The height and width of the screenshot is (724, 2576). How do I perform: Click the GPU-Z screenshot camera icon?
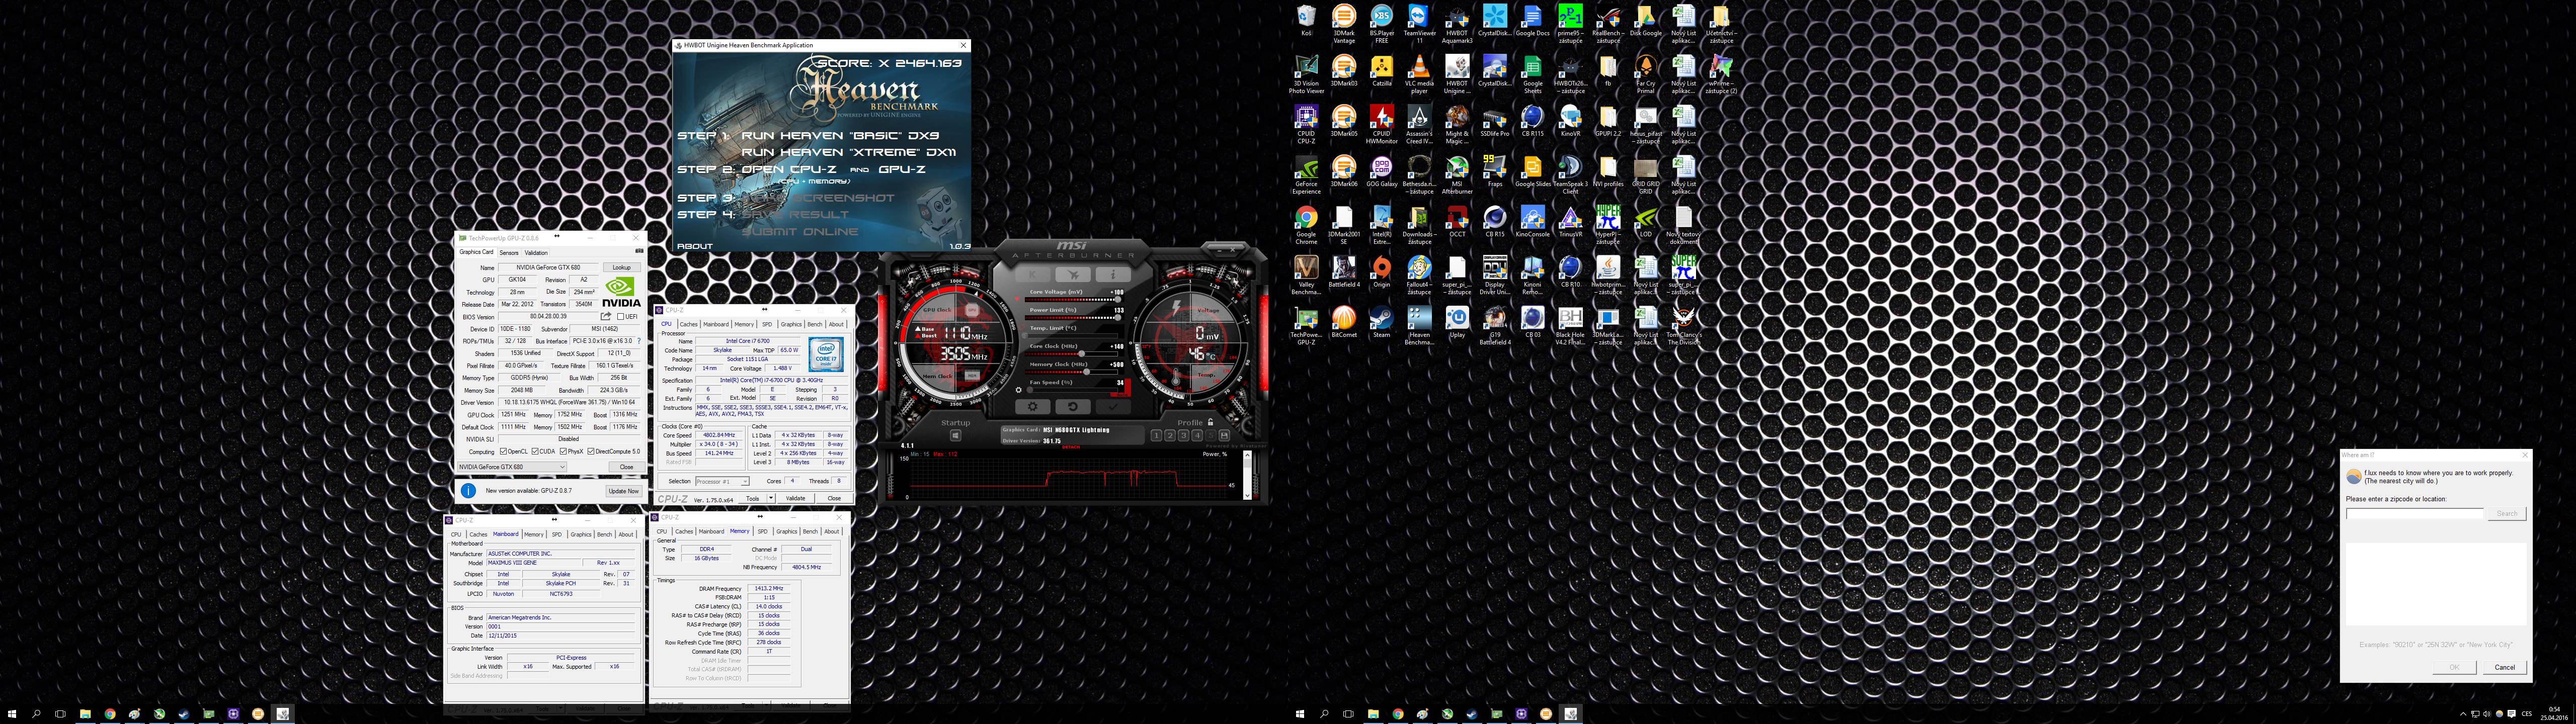640,251
